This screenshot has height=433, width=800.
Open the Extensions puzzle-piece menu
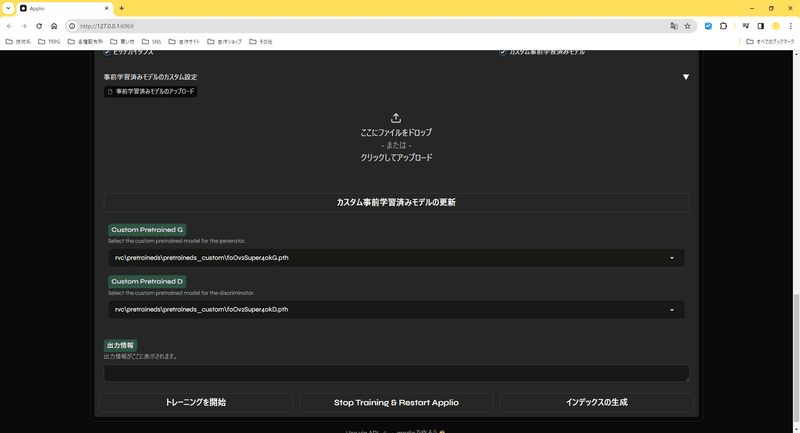(723, 26)
